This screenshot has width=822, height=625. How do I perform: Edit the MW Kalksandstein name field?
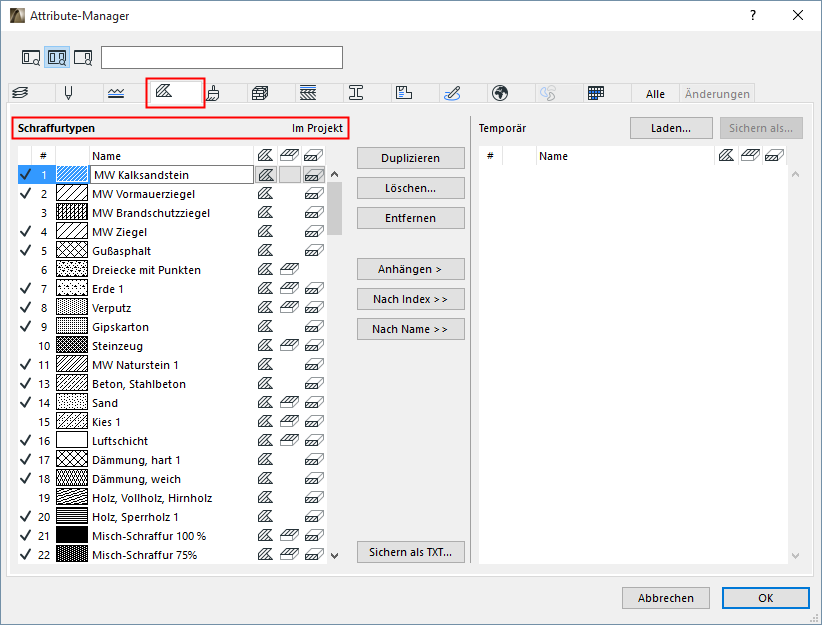(x=172, y=175)
